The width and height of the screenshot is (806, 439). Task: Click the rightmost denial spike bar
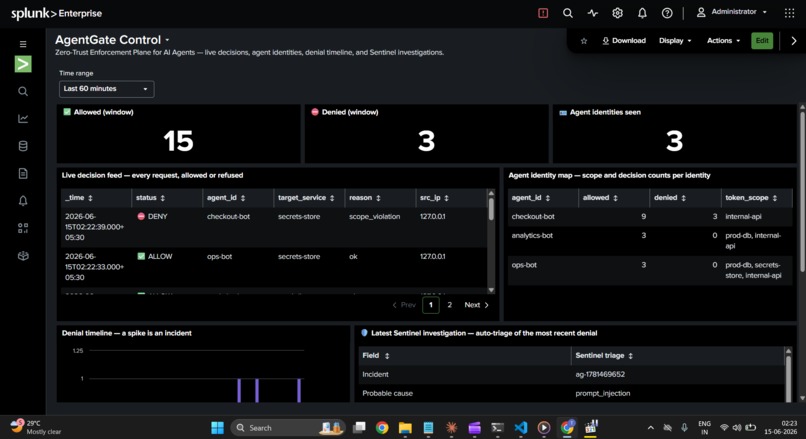click(x=299, y=391)
